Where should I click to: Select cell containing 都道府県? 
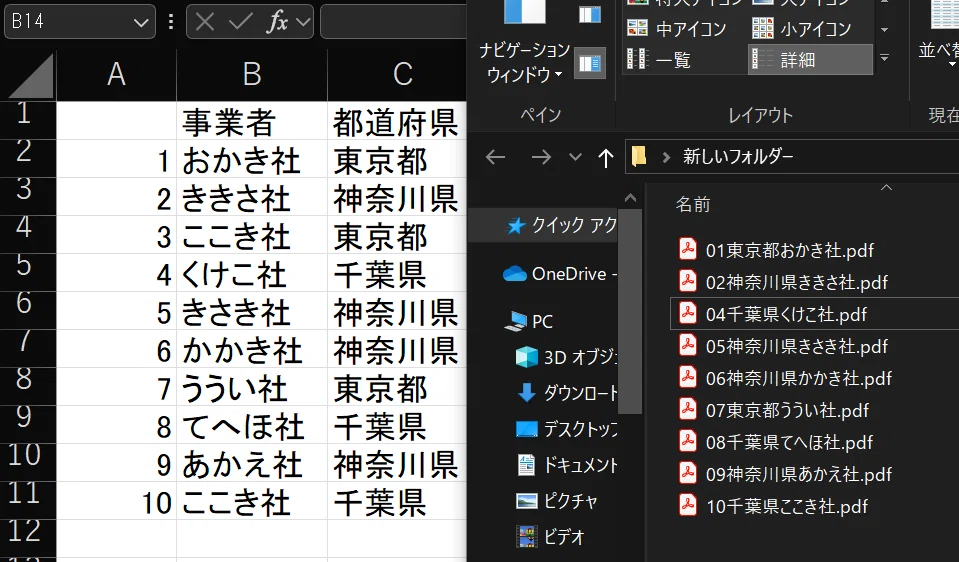coord(397,121)
